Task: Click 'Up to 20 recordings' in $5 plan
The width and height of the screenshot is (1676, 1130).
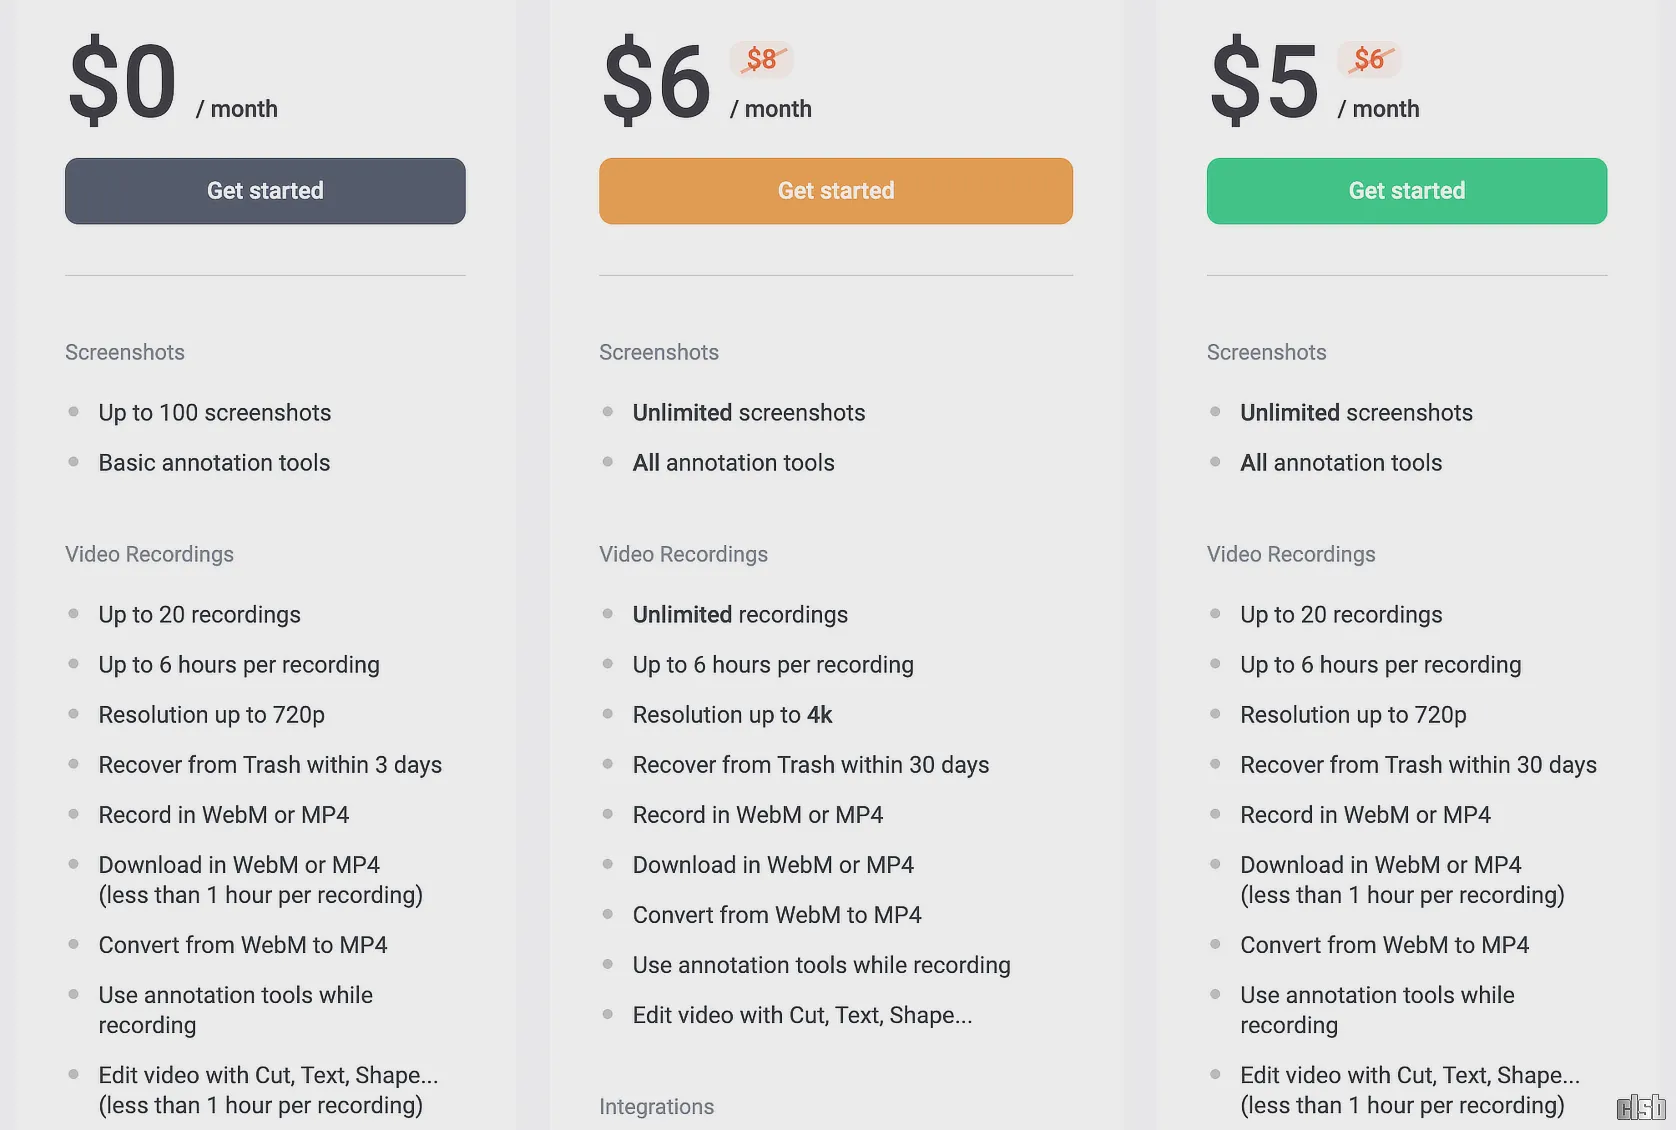Action: pos(1341,615)
